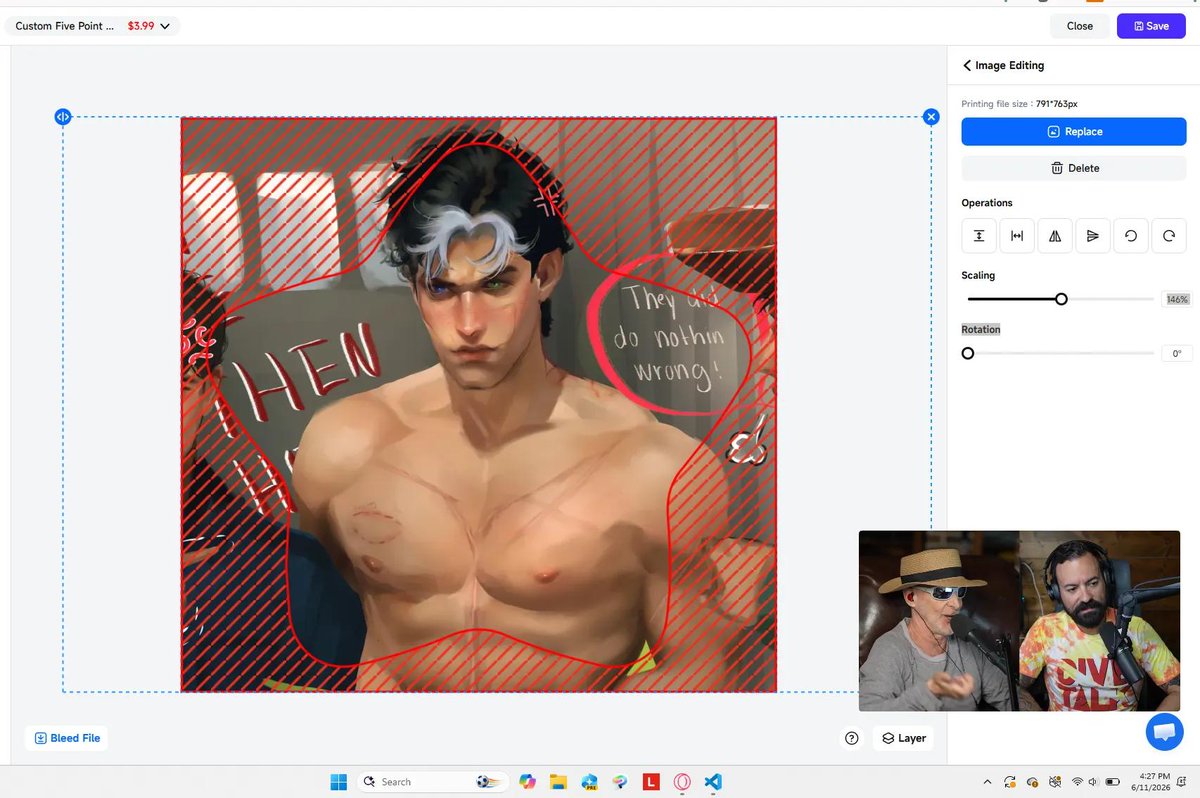Remove the image with the blue X handle

[931, 117]
